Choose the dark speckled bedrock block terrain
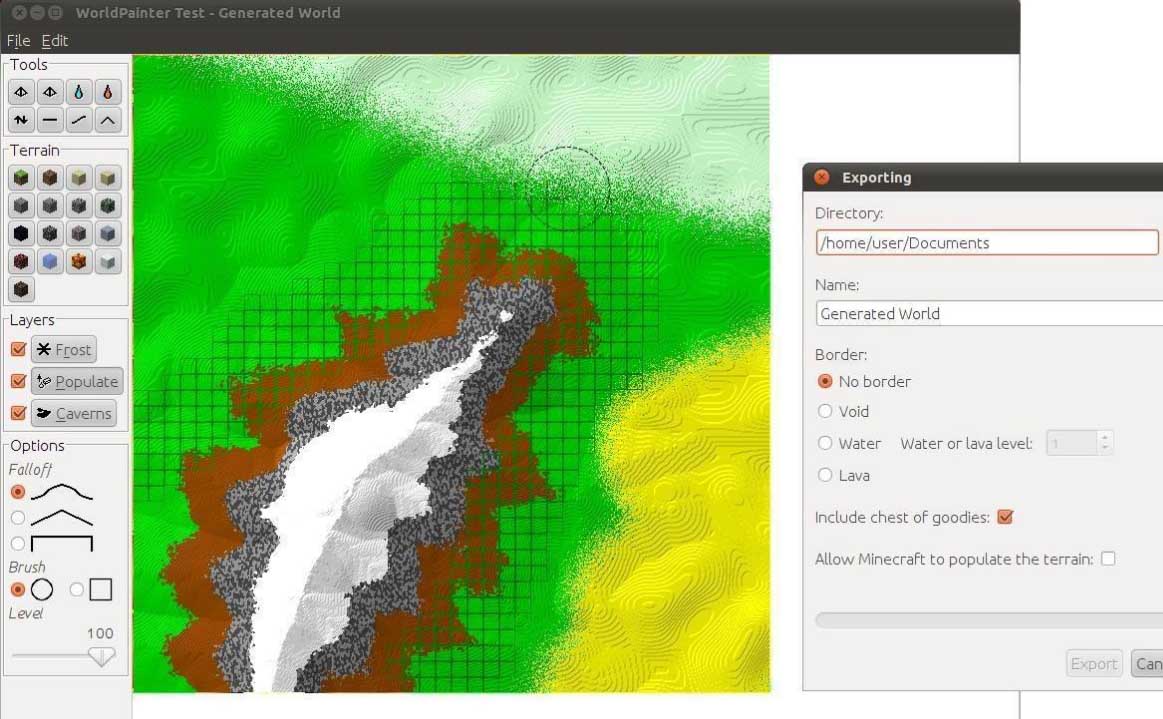Viewport: 1163px width, 719px height. [50, 234]
